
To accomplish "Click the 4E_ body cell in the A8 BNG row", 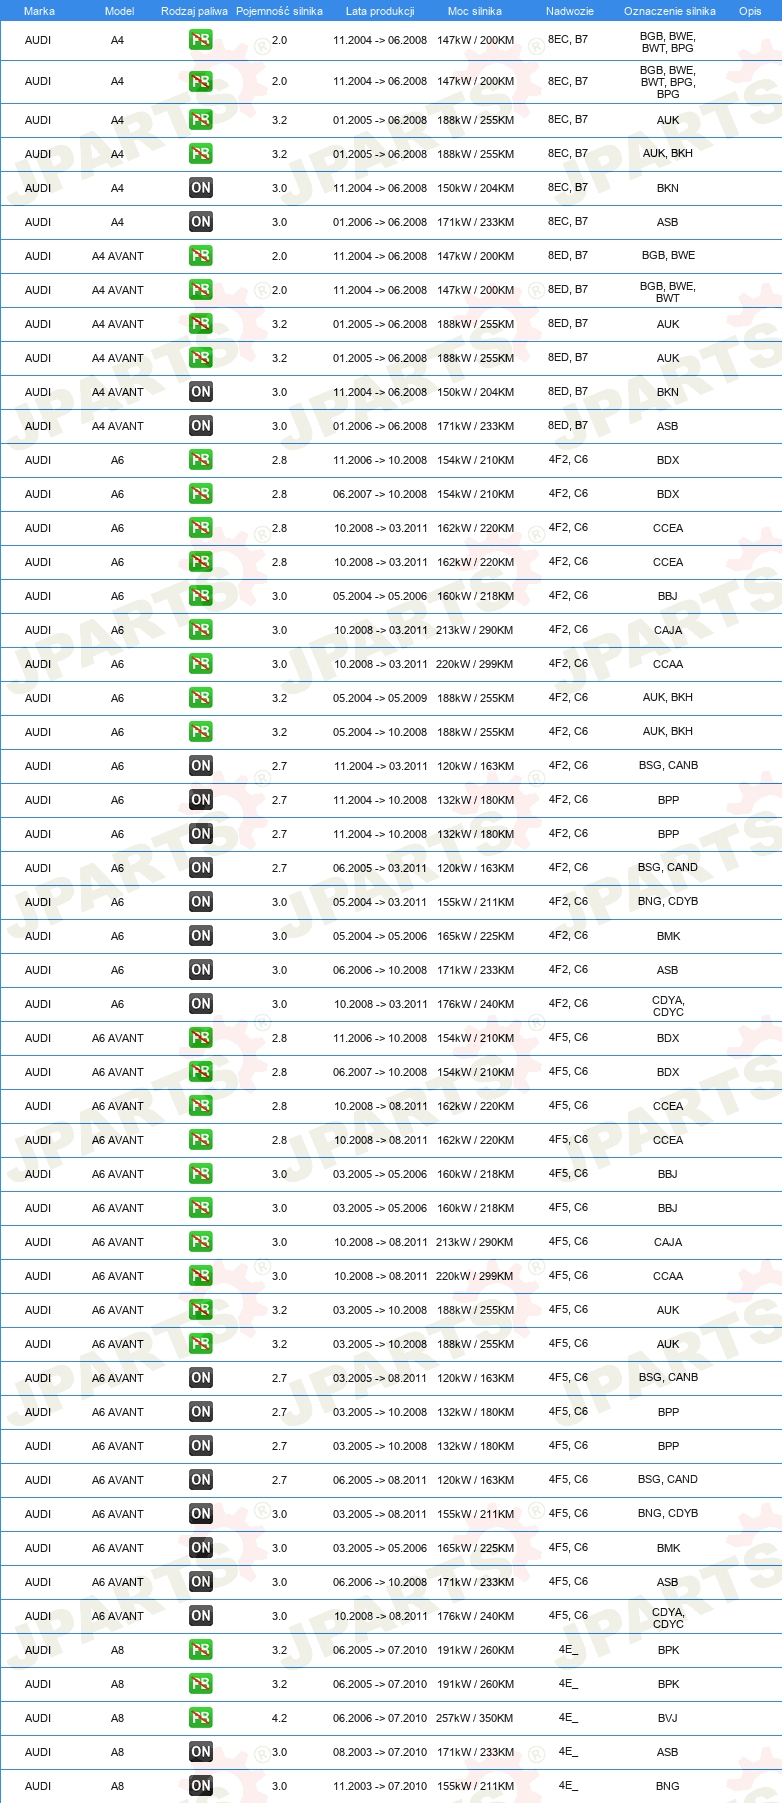I will 568,1785.
